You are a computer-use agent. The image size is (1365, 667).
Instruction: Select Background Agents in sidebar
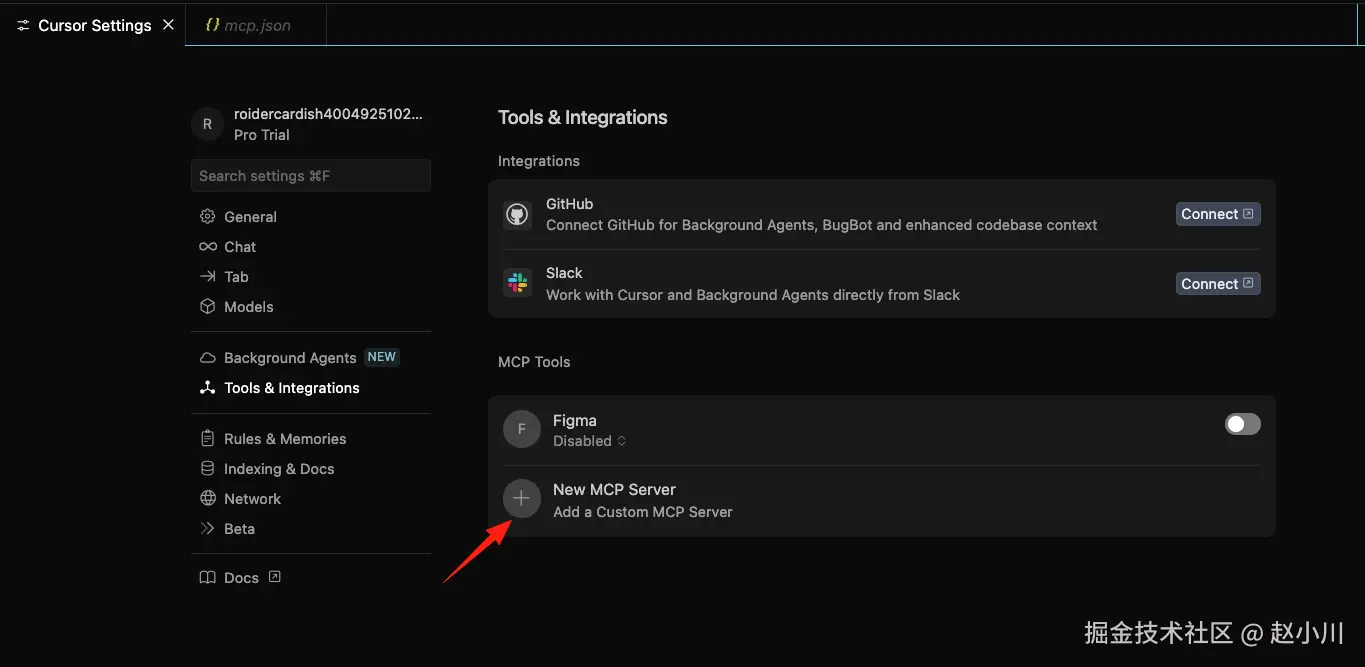point(290,358)
